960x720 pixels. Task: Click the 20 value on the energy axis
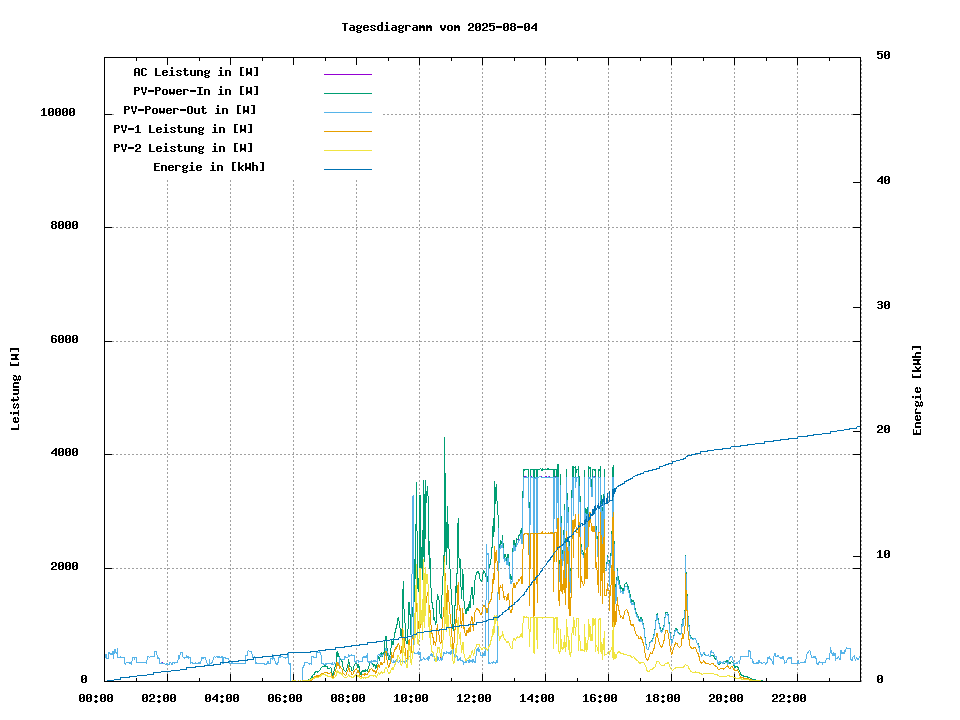point(883,430)
